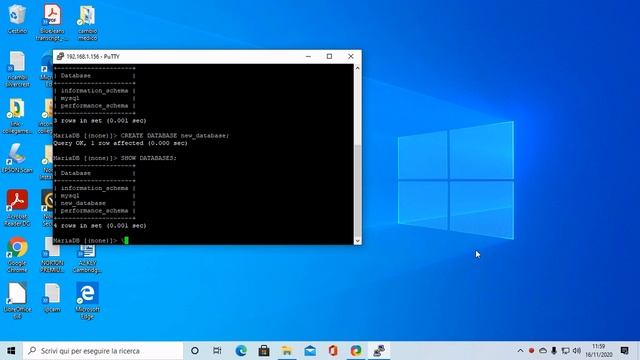Select the BlueJeans transcript PDF on the desktop
The image size is (640, 360).
click(52, 22)
